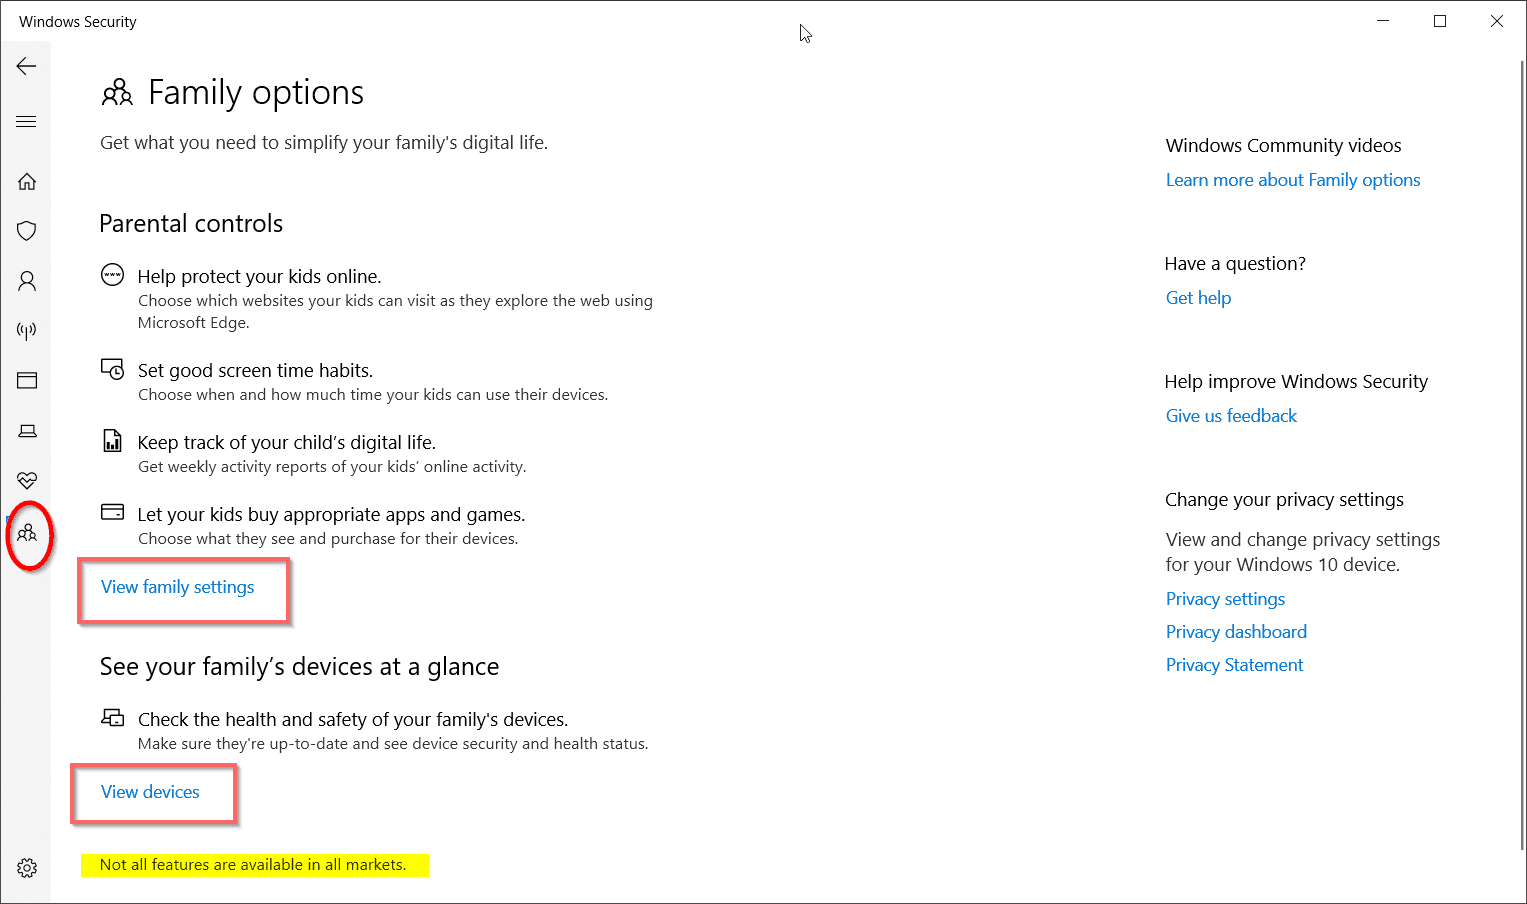Open Learn more about Family options
Viewport: 1527px width, 904px height.
pos(1293,180)
